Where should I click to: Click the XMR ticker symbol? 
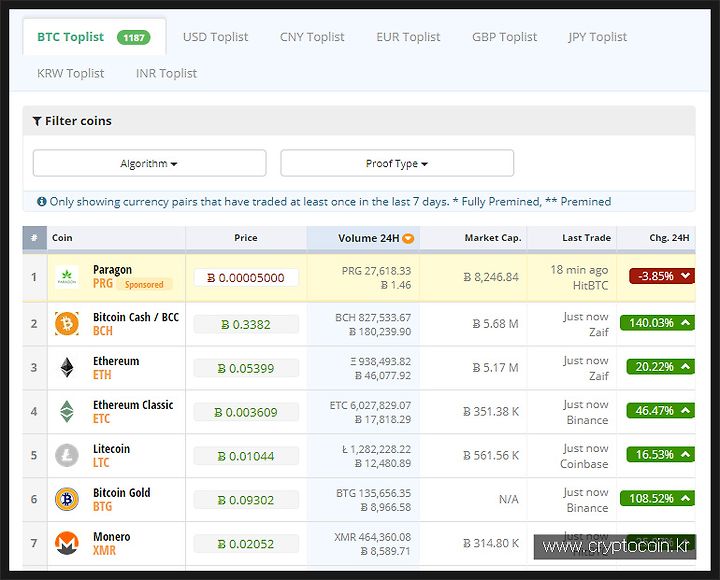click(104, 550)
